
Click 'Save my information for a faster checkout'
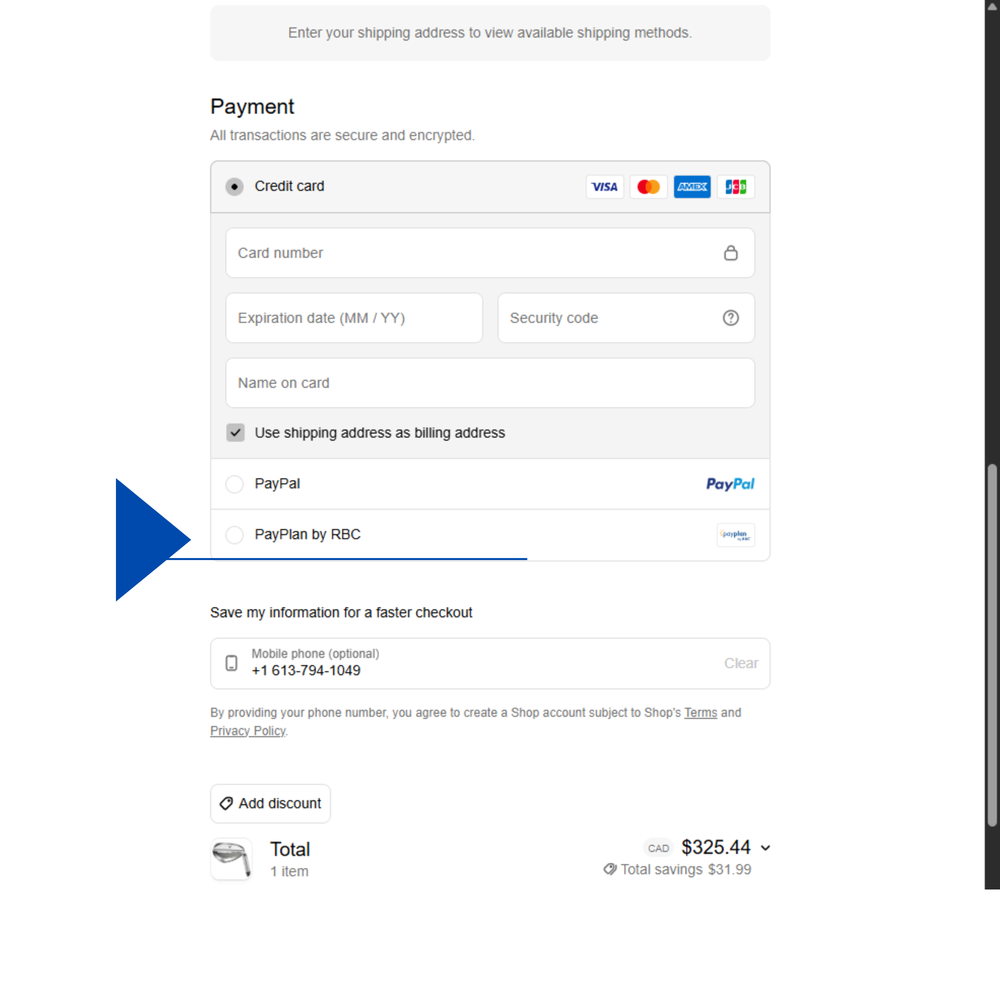[341, 612]
